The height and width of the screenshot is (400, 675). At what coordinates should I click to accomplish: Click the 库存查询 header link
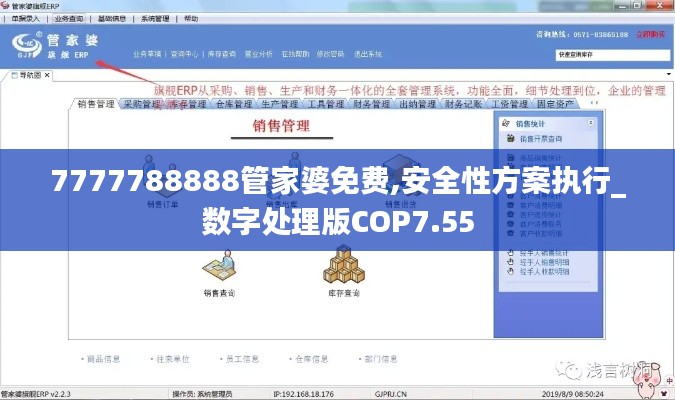222,54
